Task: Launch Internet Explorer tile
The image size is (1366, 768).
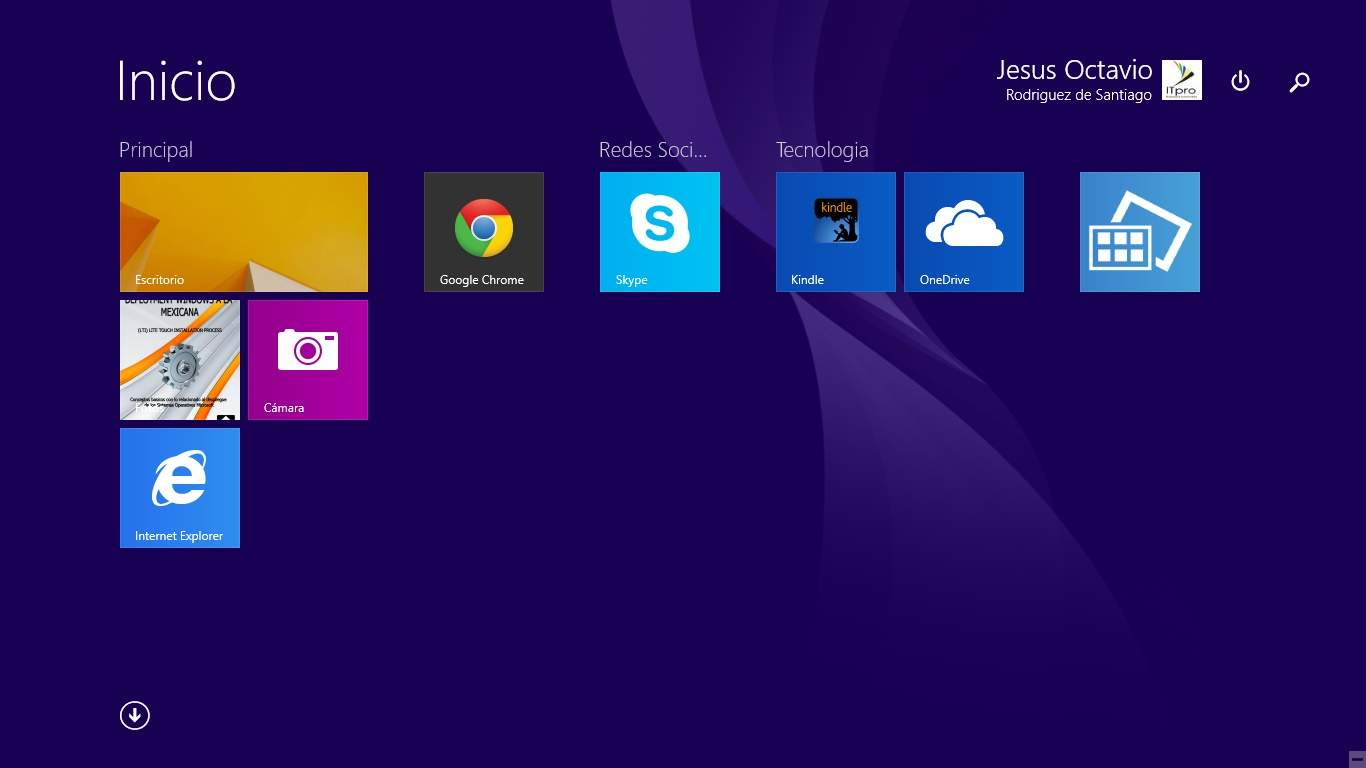Action: click(180, 488)
